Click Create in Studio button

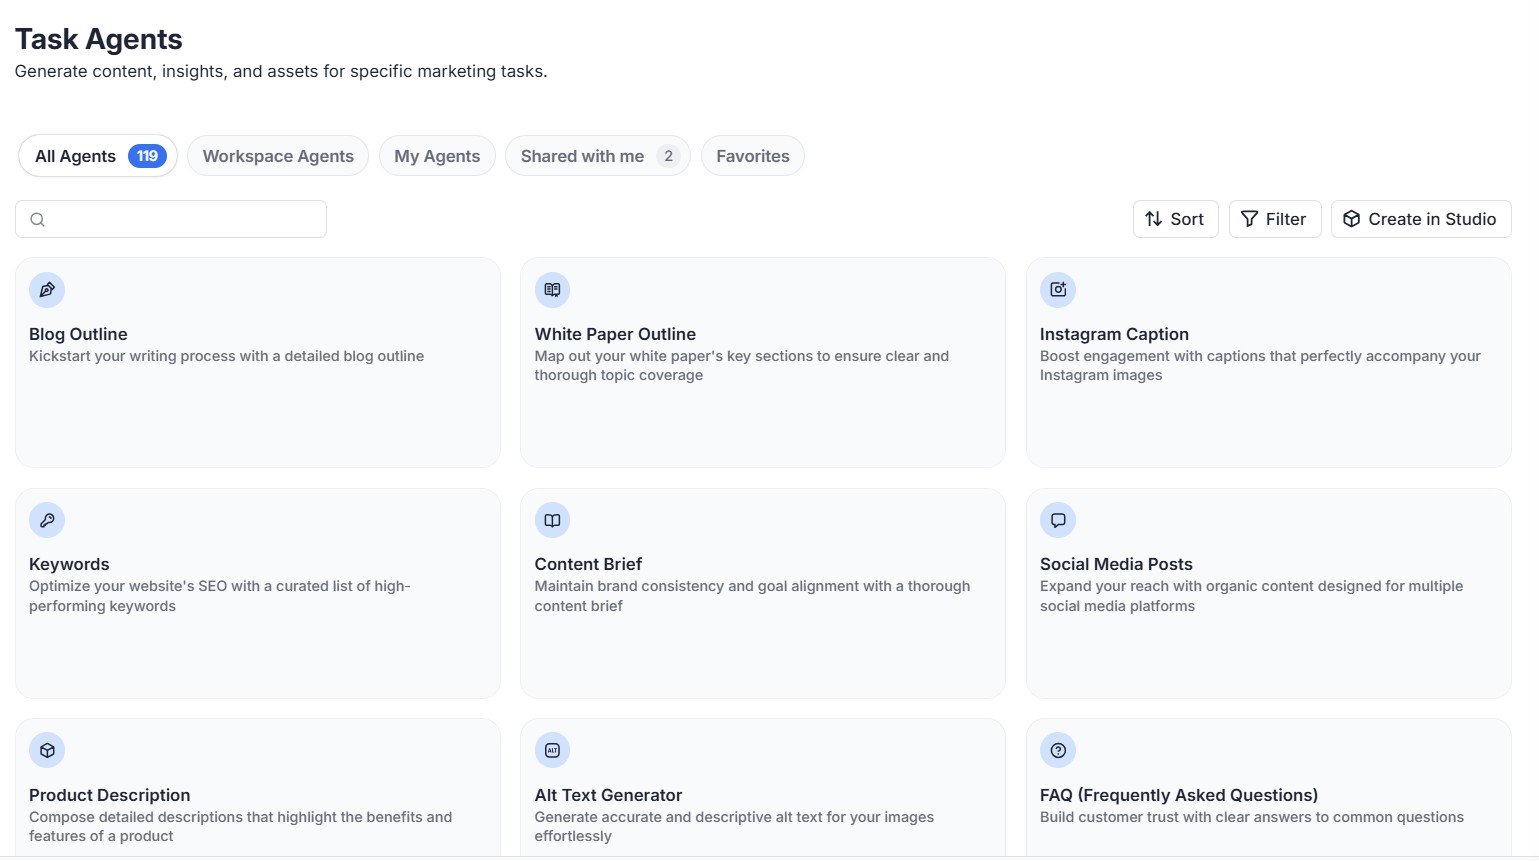coord(1421,219)
